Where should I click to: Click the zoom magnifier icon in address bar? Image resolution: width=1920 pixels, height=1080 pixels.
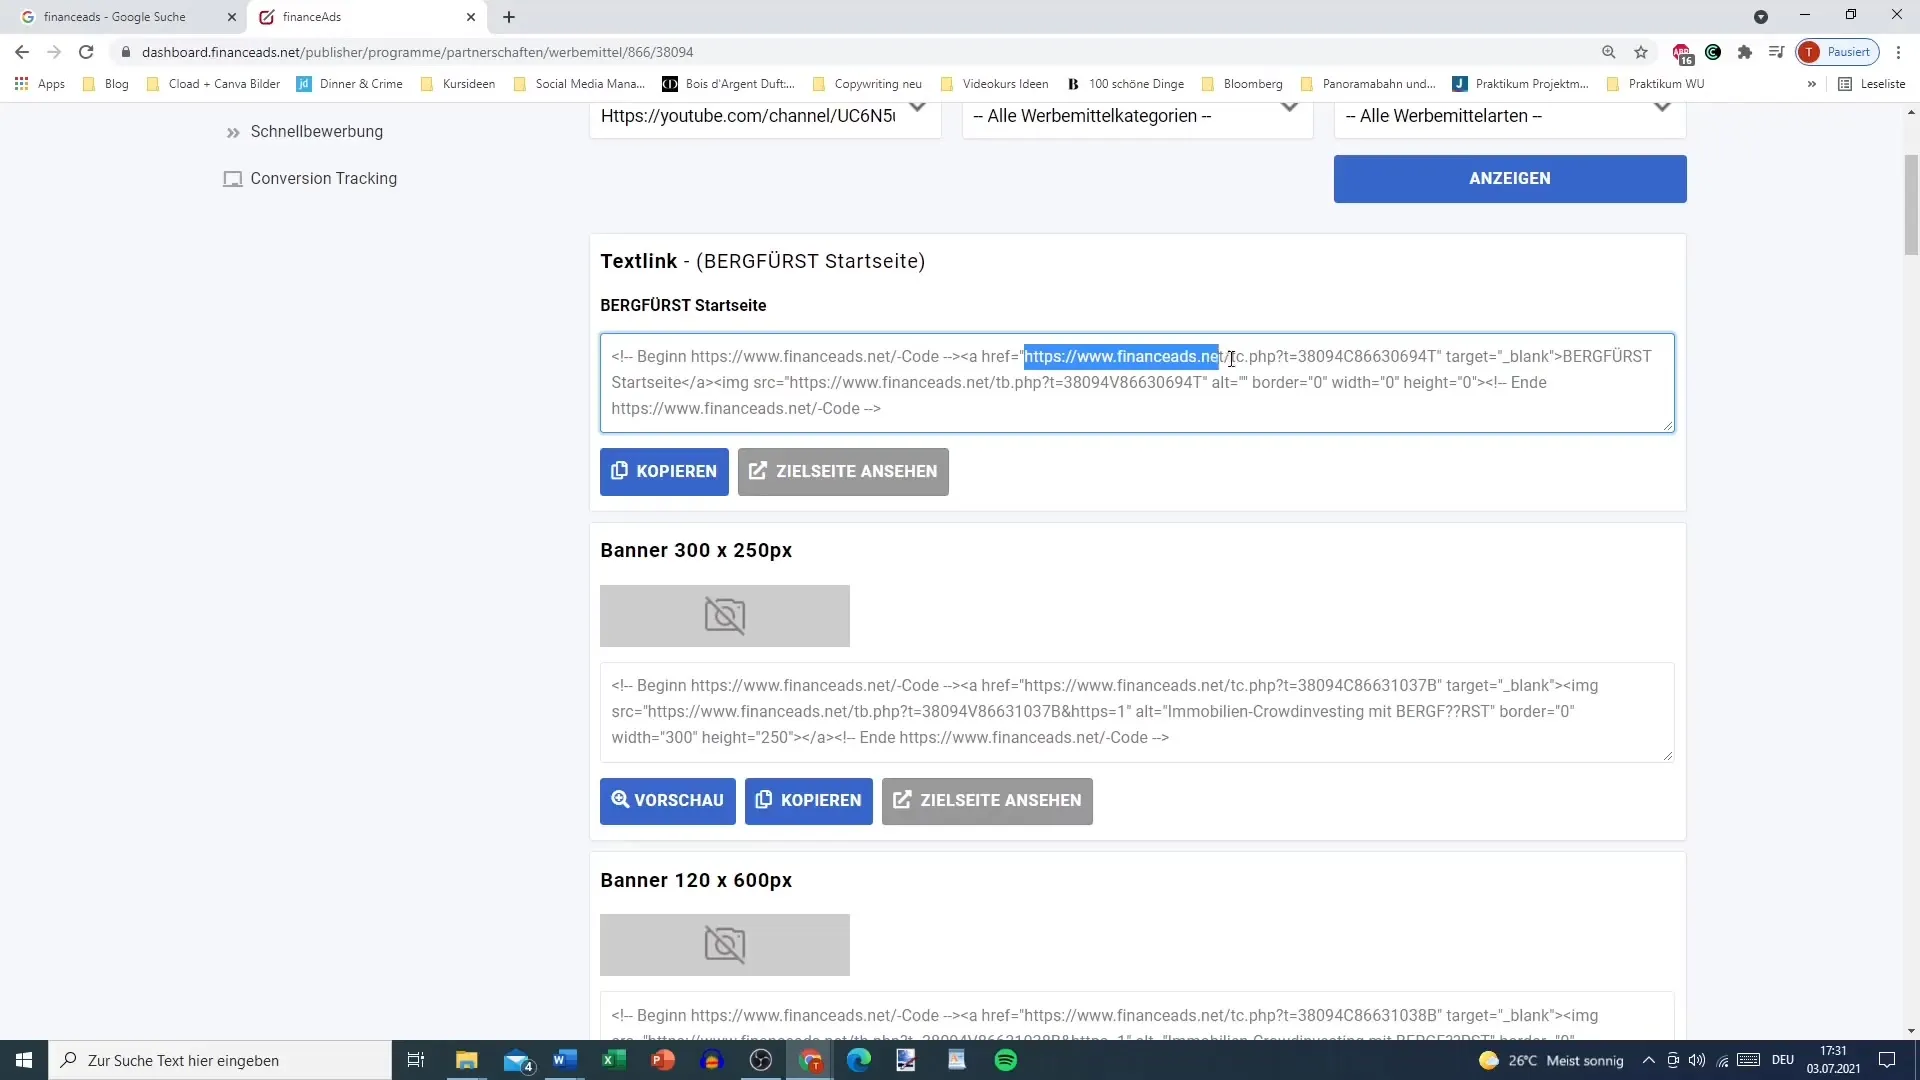[x=1608, y=52]
